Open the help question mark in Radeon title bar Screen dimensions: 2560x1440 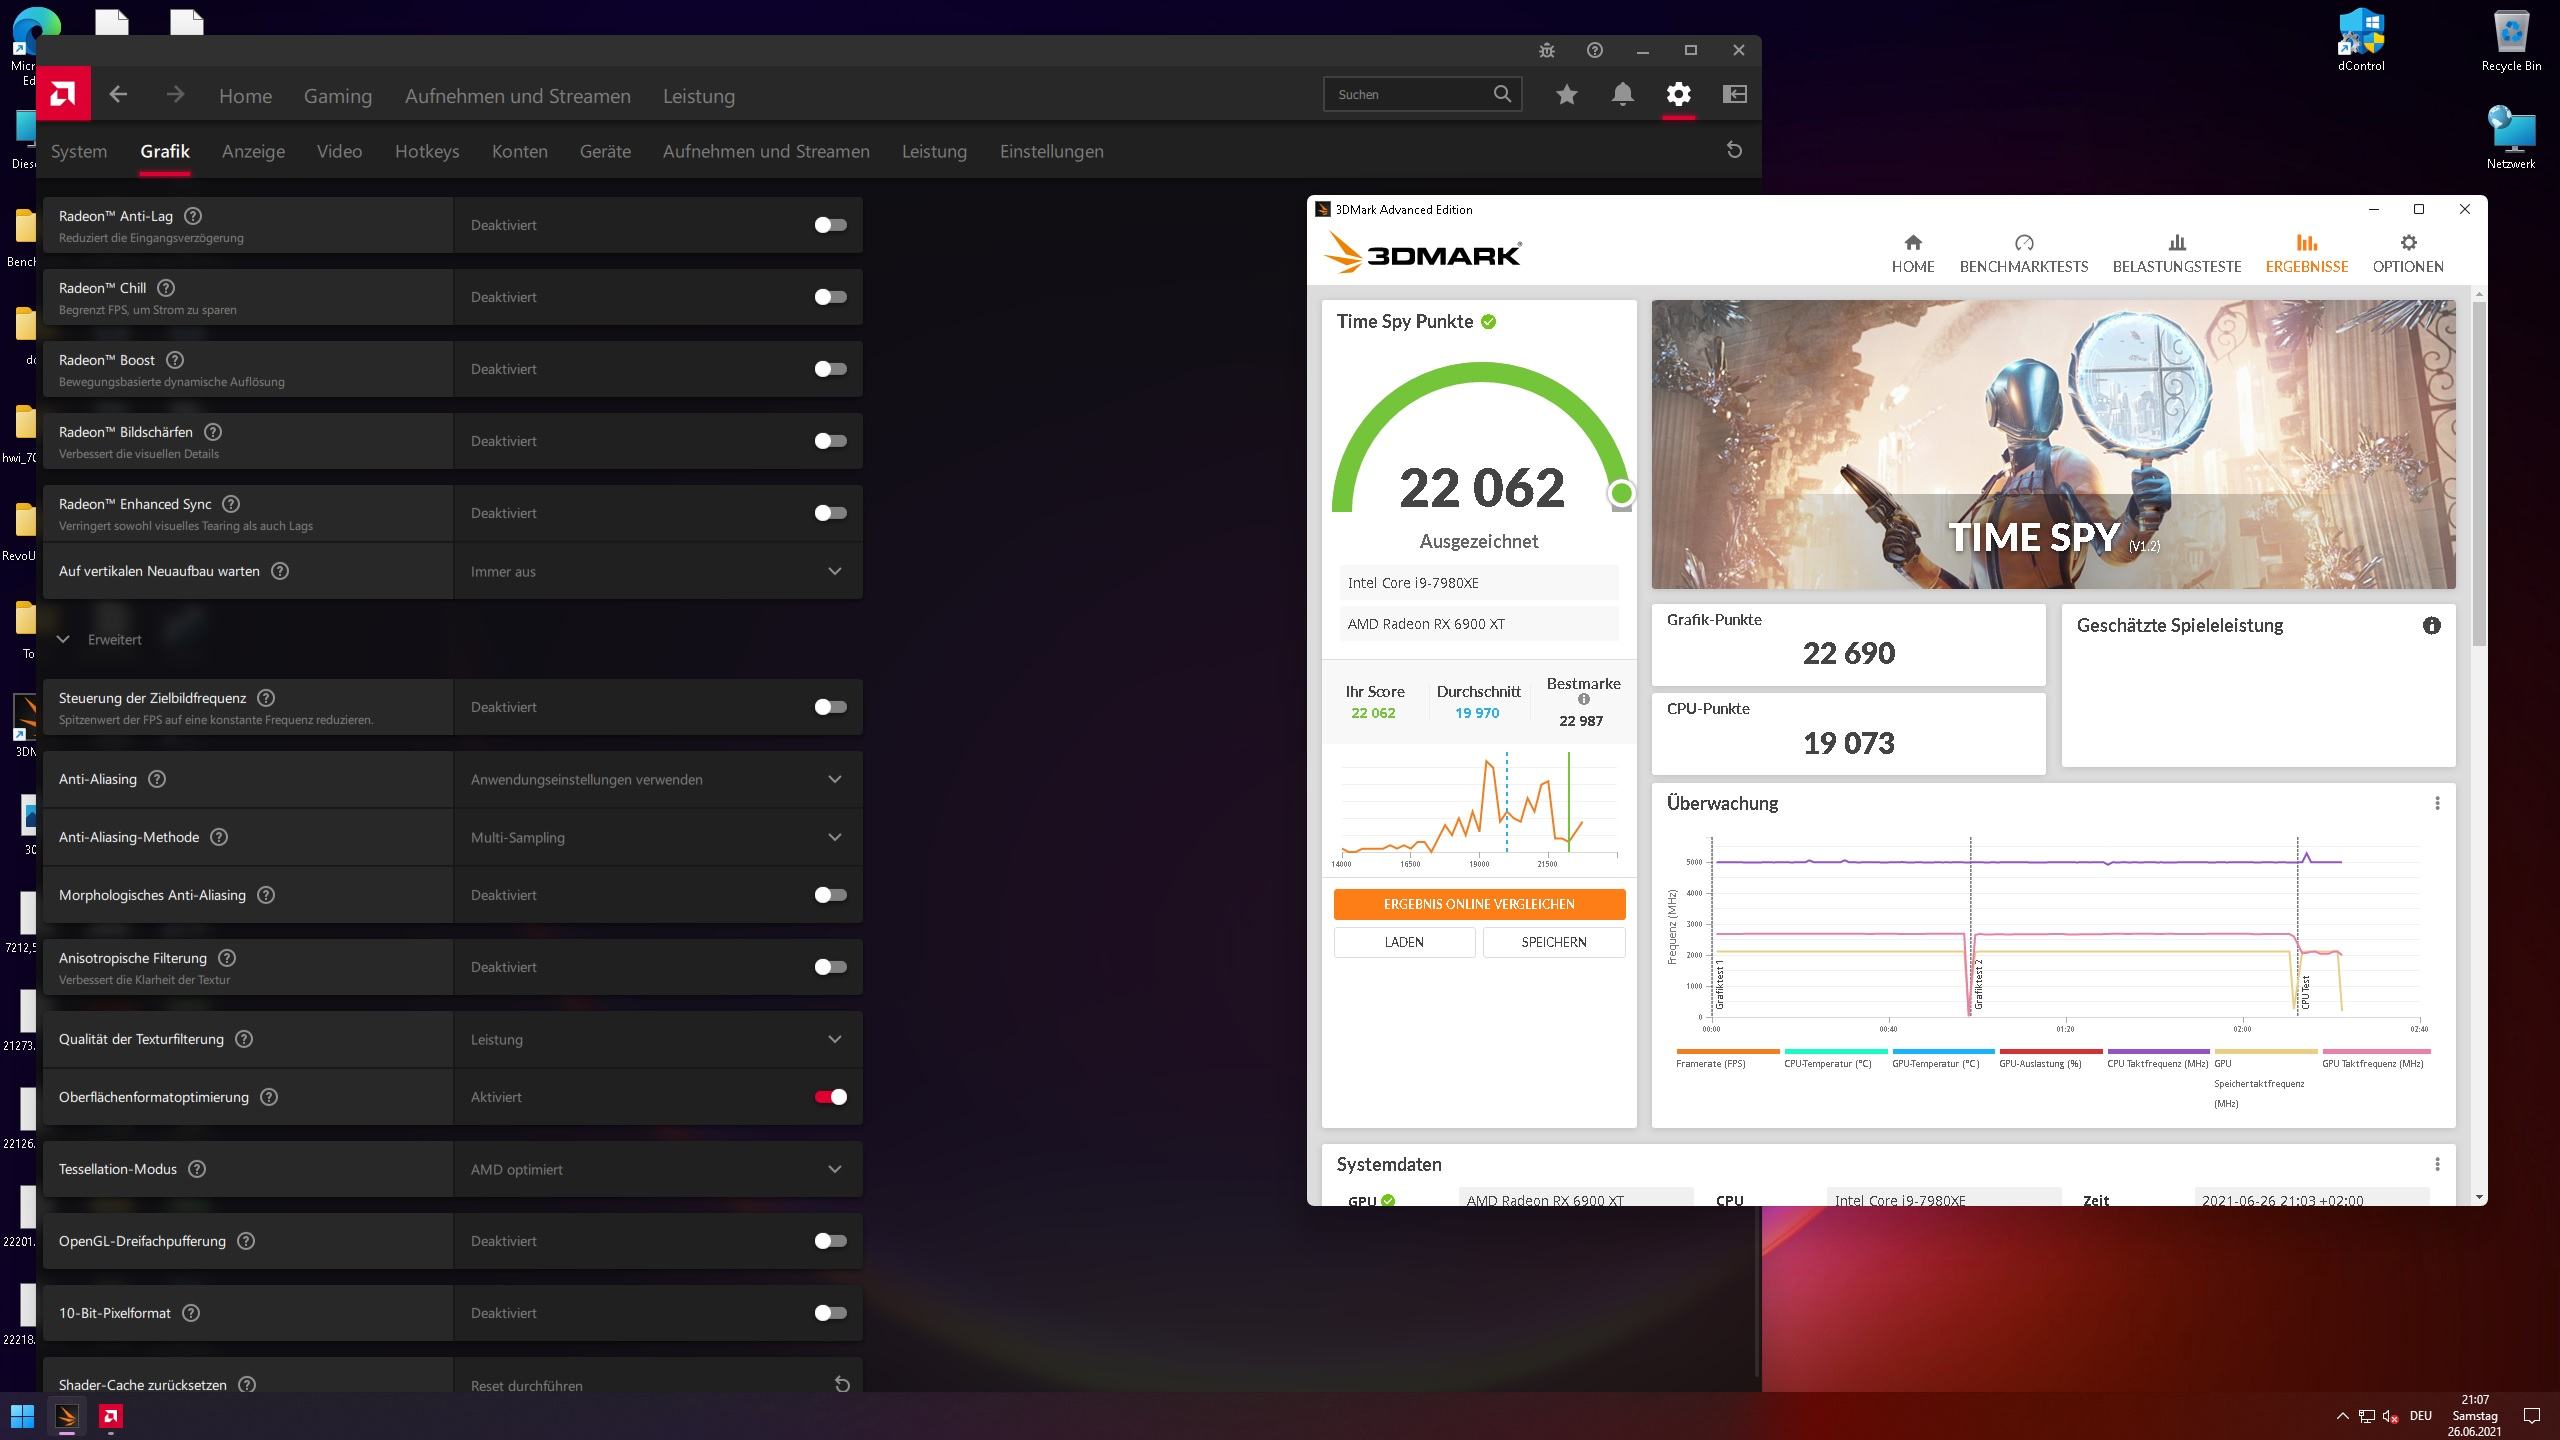(1595, 50)
